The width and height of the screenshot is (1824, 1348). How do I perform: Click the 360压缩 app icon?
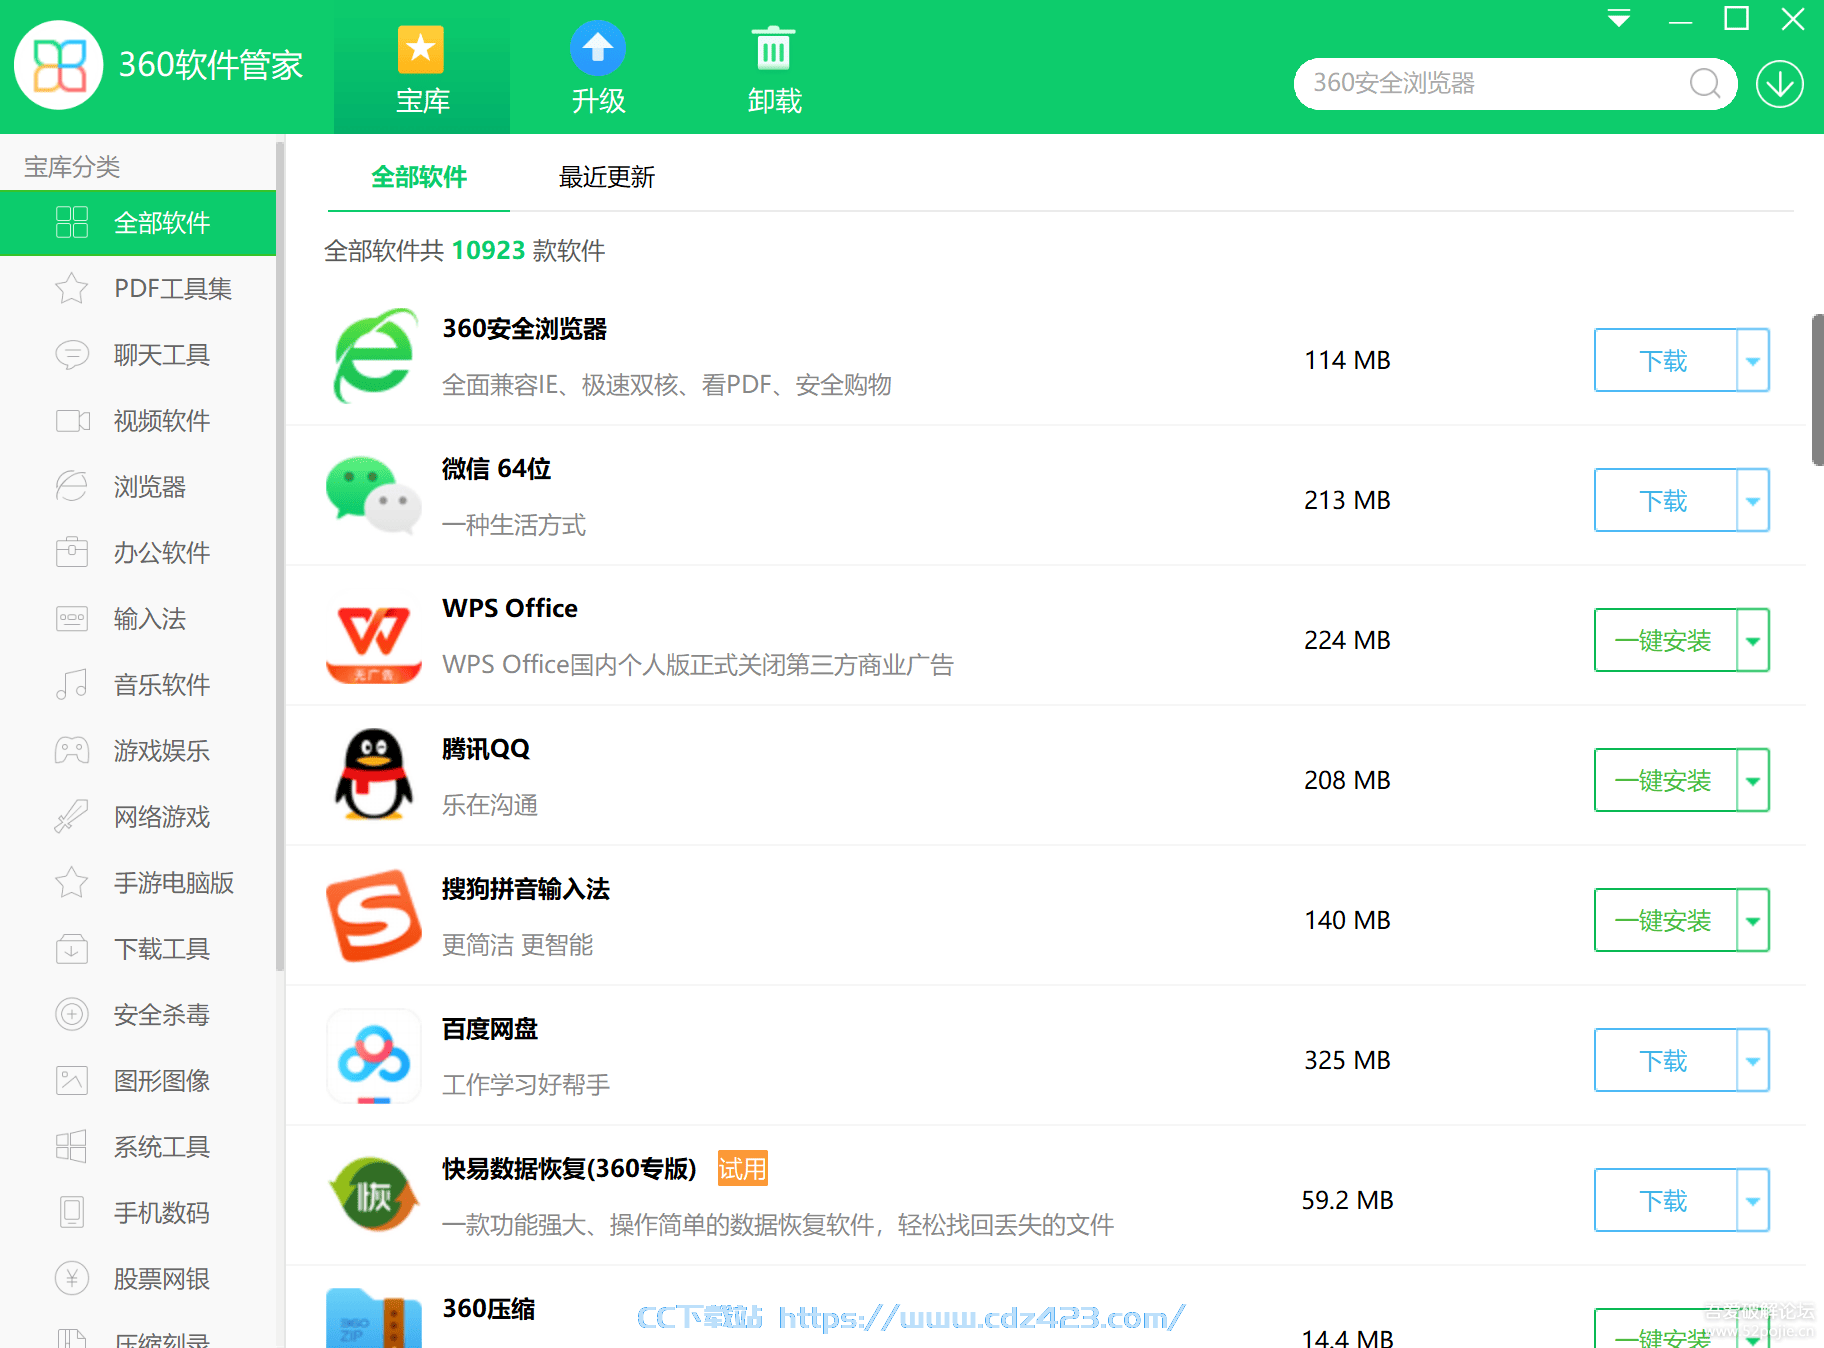374,1320
